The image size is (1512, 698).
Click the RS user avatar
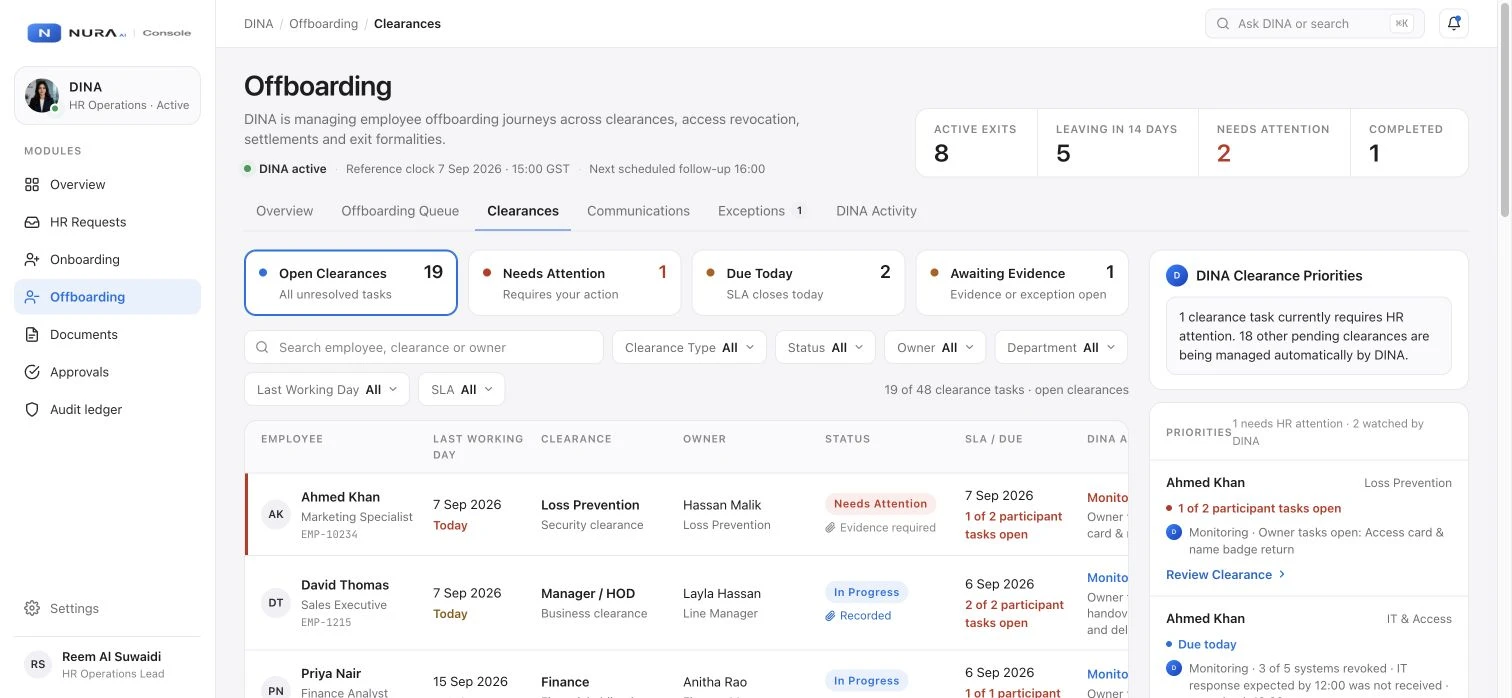point(38,665)
